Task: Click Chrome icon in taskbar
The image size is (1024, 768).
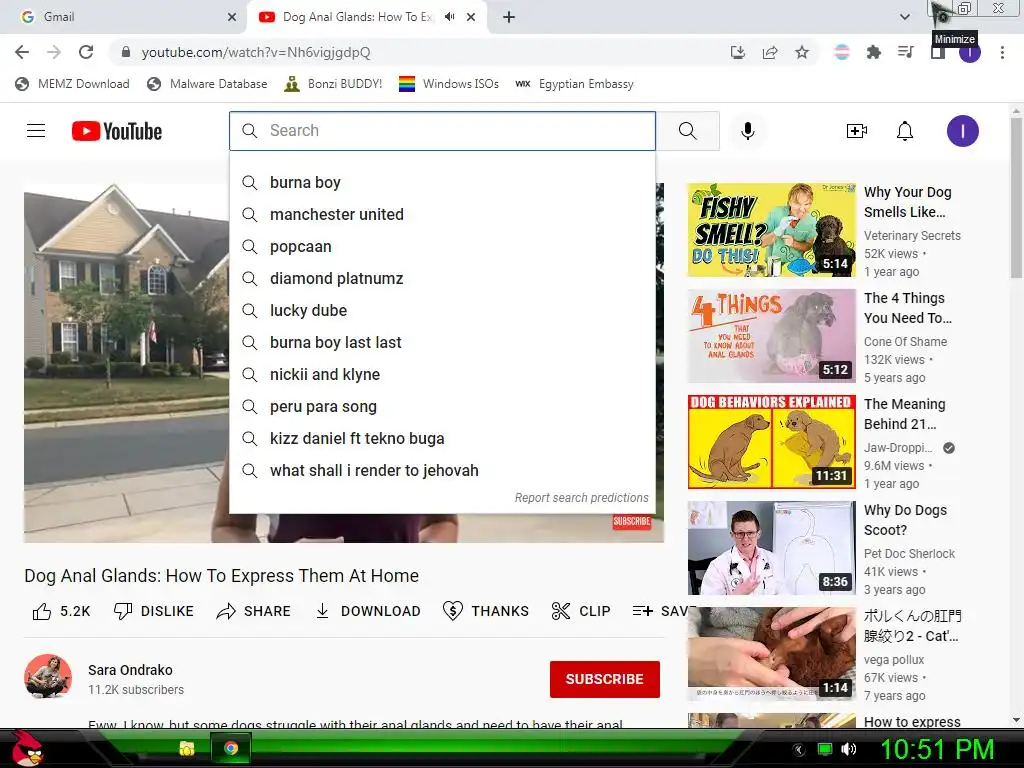Action: tap(231, 748)
